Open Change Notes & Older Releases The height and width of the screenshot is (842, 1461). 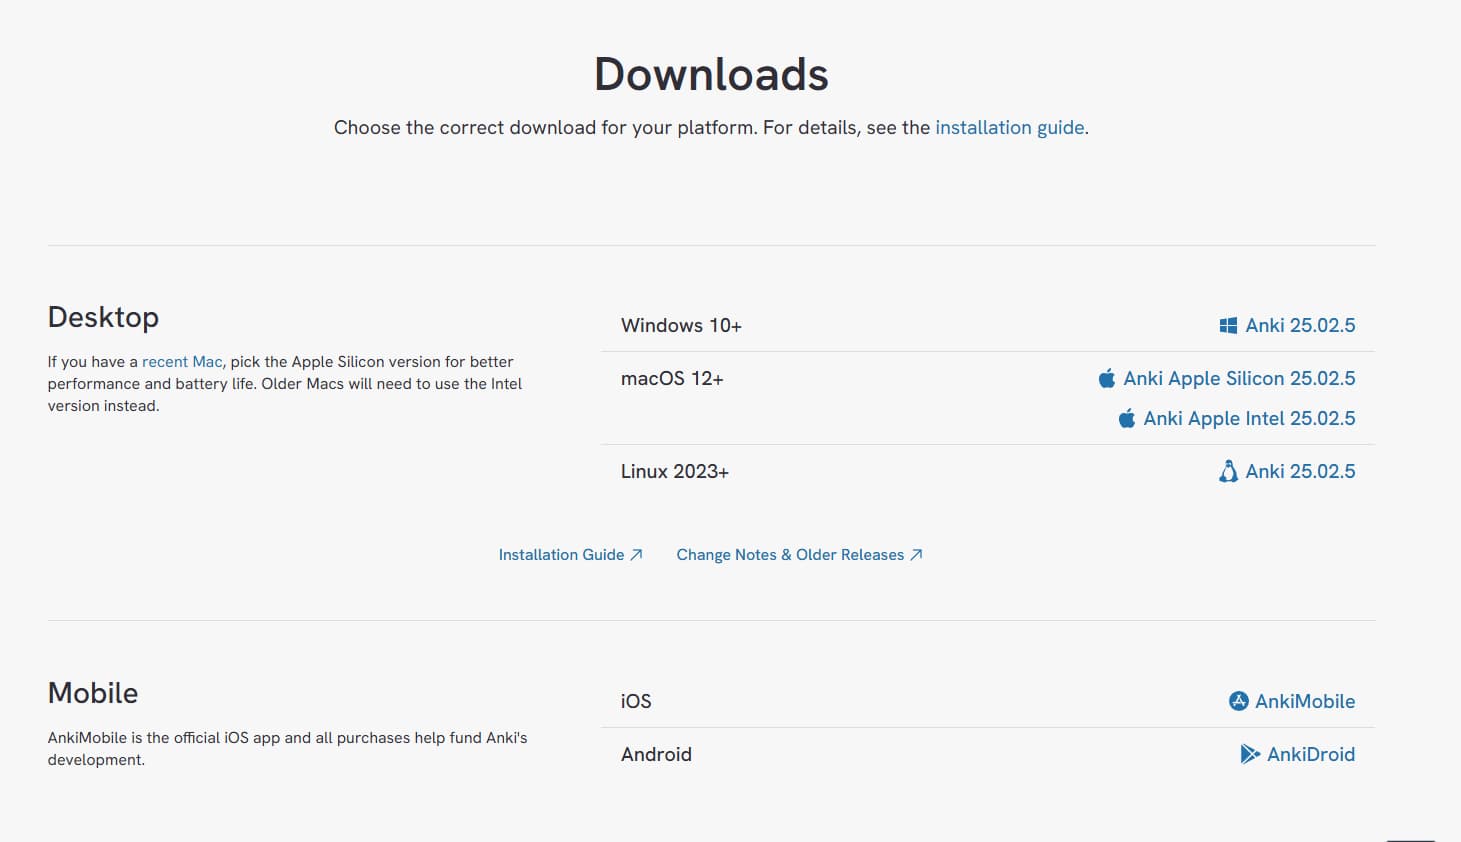(x=790, y=555)
